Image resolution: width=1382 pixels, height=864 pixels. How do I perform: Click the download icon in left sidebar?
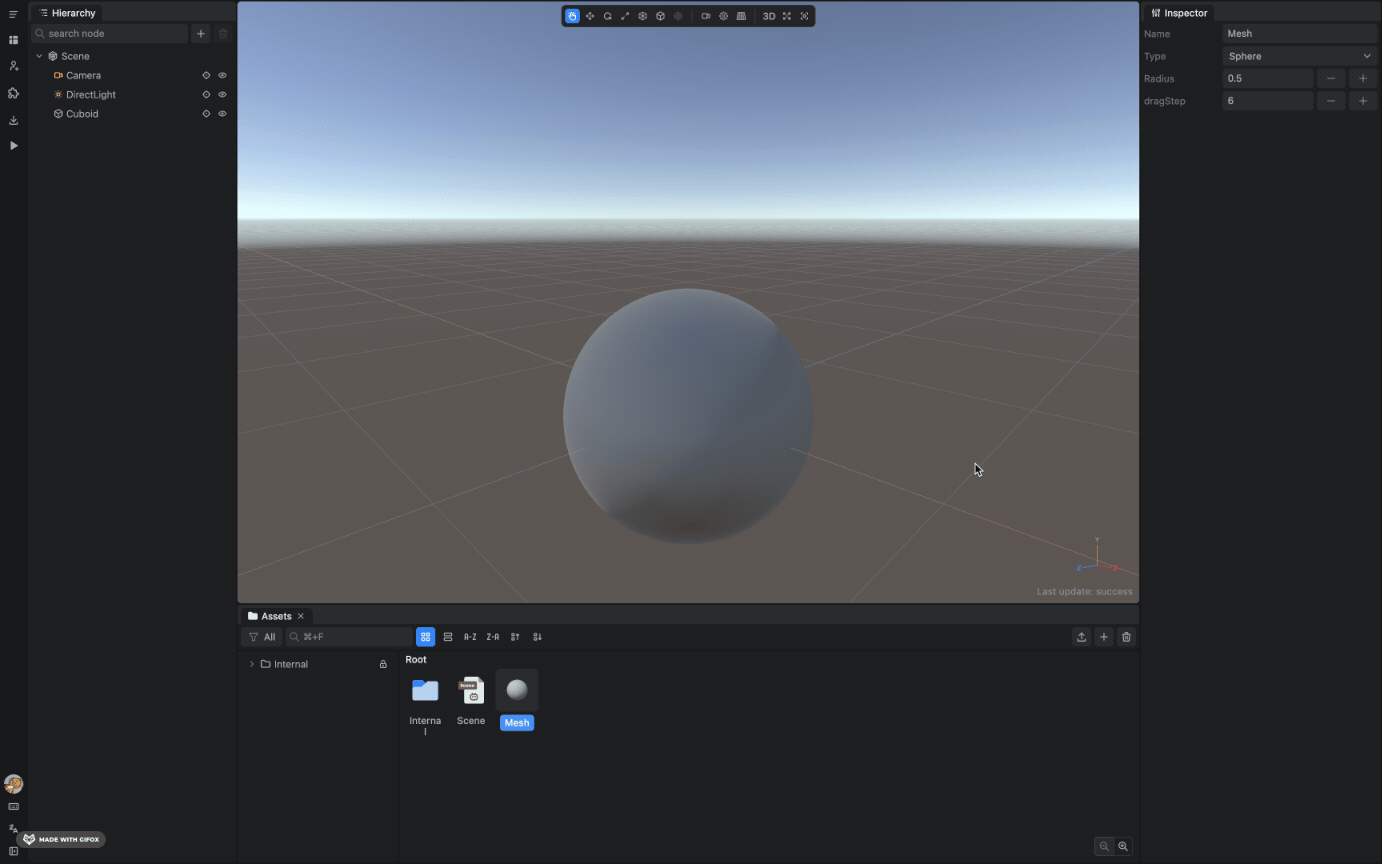tap(13, 120)
